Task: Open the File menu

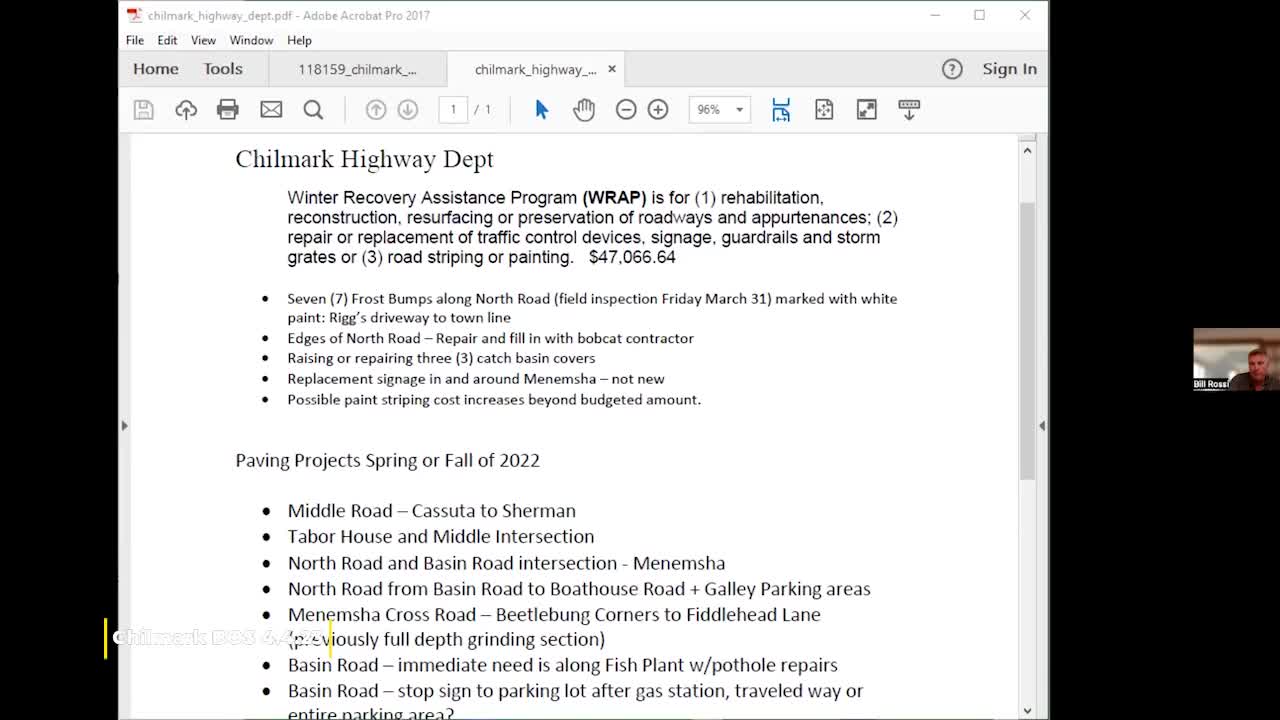Action: point(135,40)
